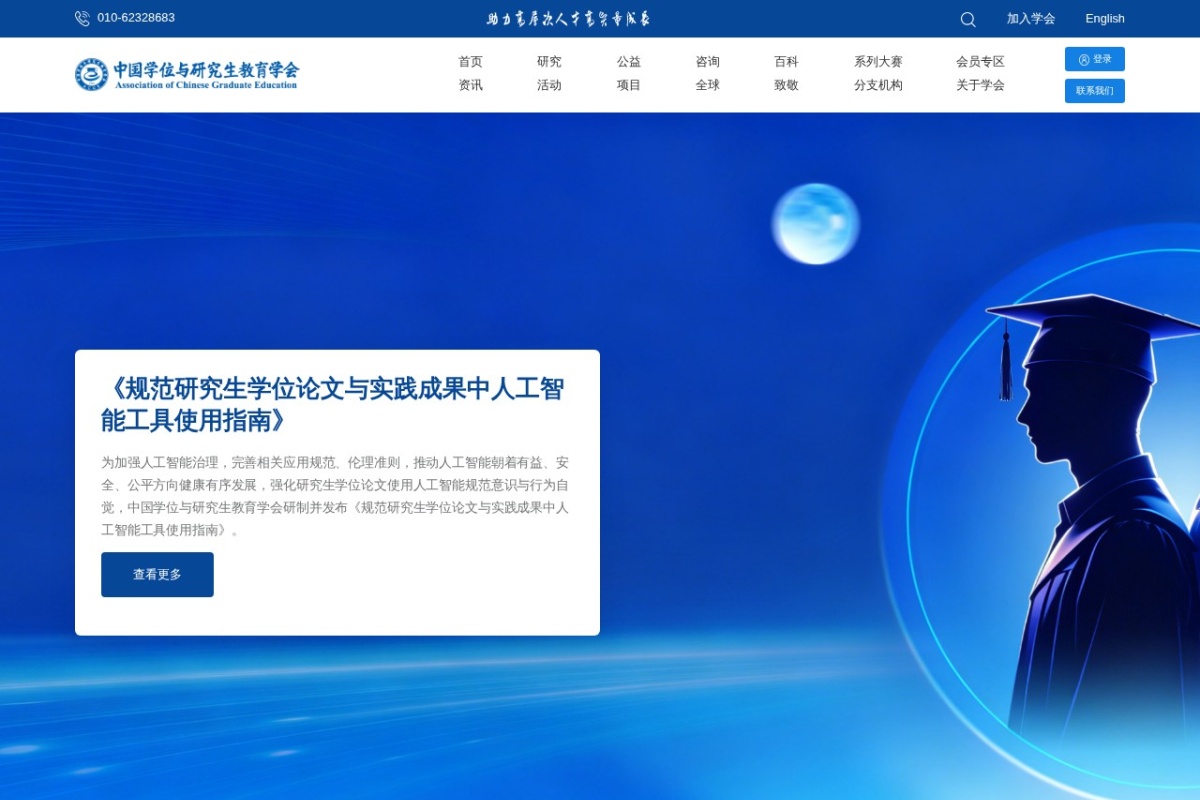Open the 全球 menu item
Screen dimensions: 1200x800
pos(707,86)
